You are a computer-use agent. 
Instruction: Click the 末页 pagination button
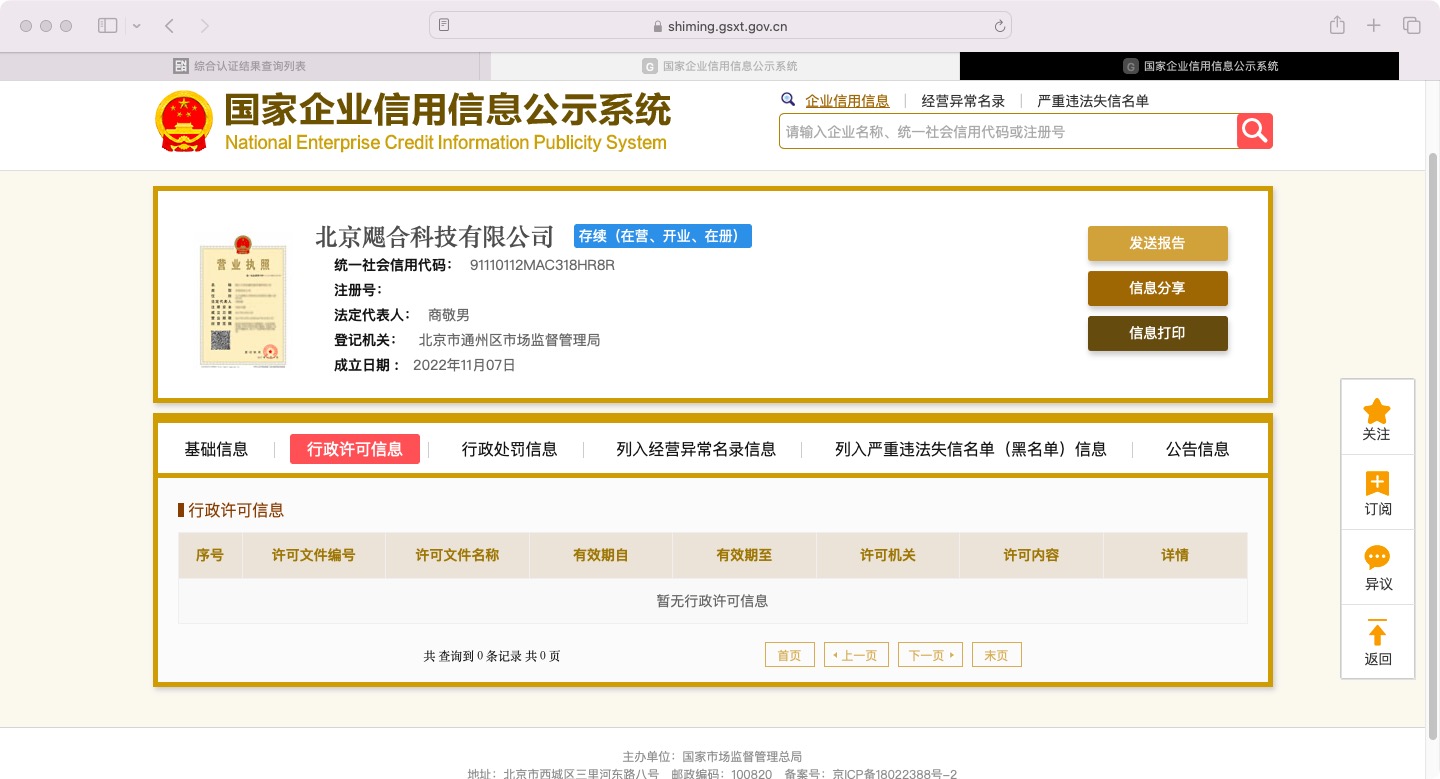[x=996, y=655]
